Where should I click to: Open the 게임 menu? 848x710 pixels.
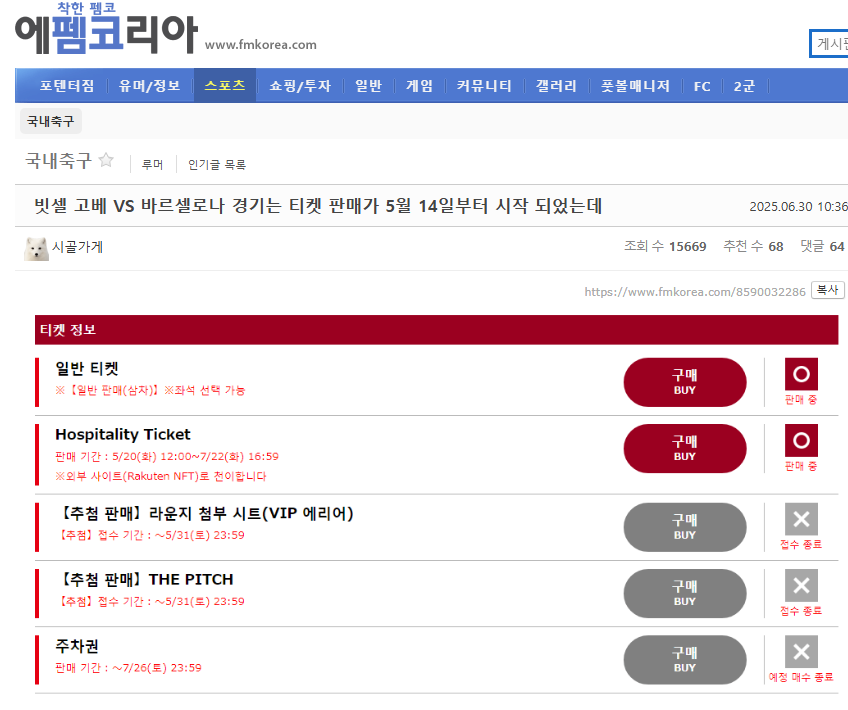tap(420, 86)
